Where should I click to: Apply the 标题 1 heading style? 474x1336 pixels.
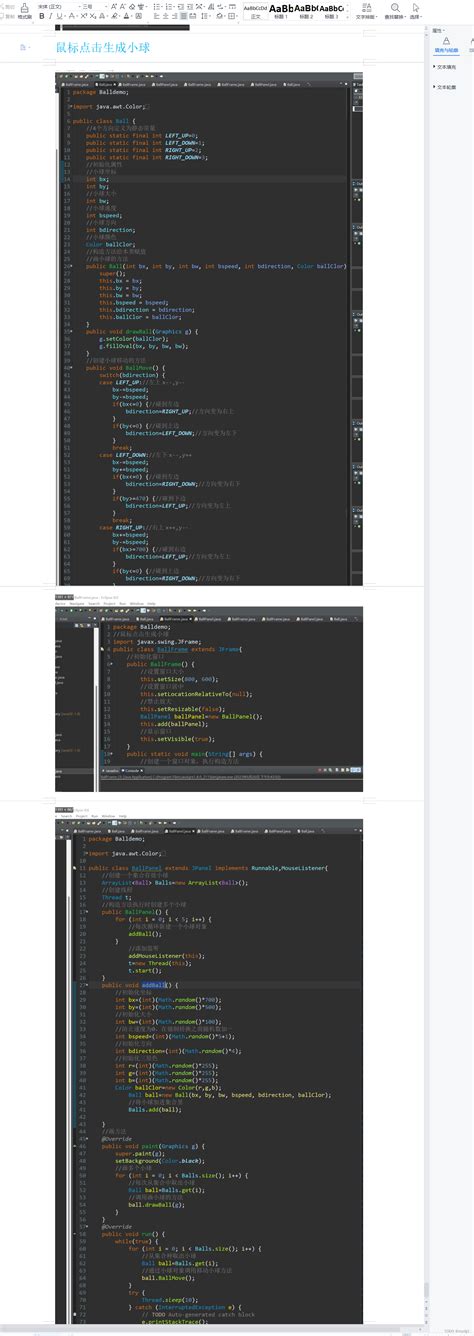(x=282, y=11)
